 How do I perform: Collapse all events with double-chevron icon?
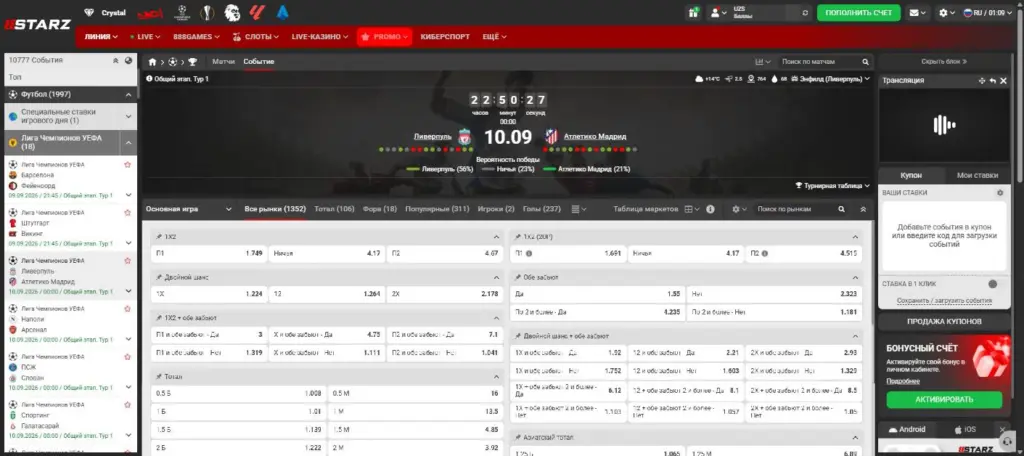pos(116,60)
